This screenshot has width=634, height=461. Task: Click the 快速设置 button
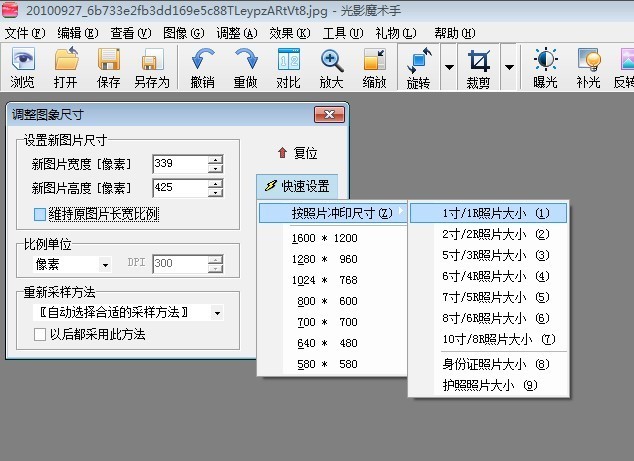pos(297,186)
